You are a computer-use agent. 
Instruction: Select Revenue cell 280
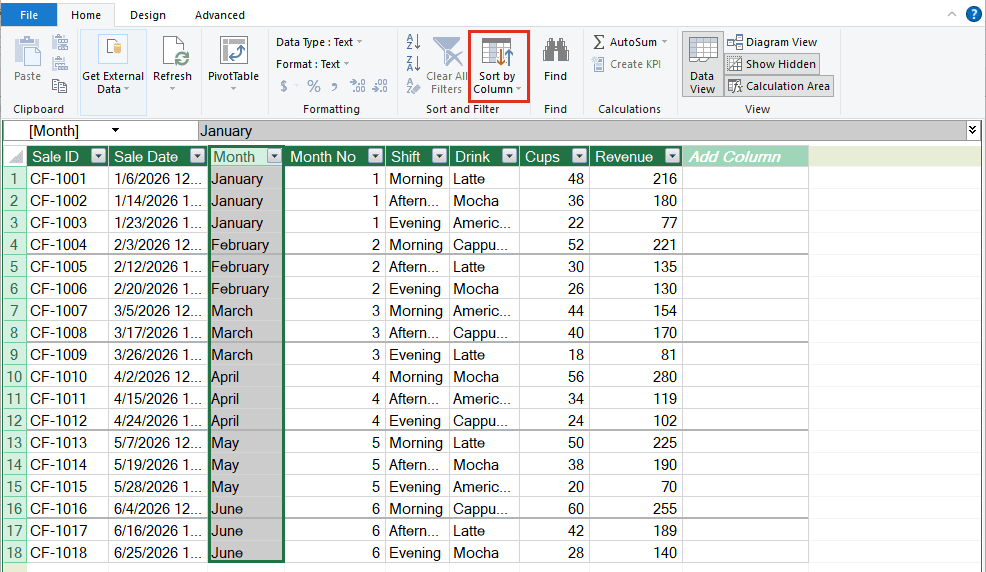(636, 377)
